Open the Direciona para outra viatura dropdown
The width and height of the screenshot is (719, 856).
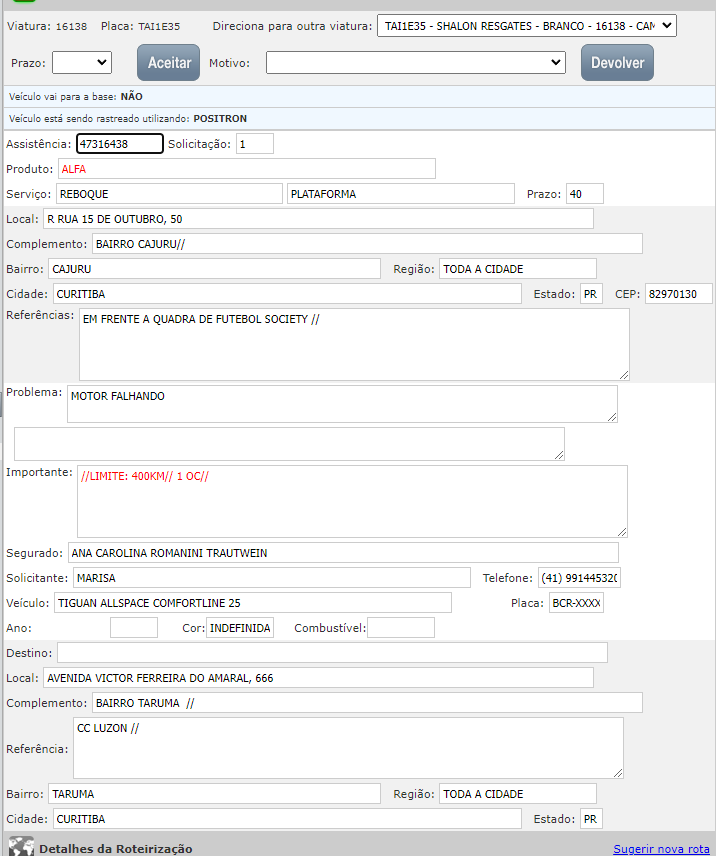coord(527,26)
